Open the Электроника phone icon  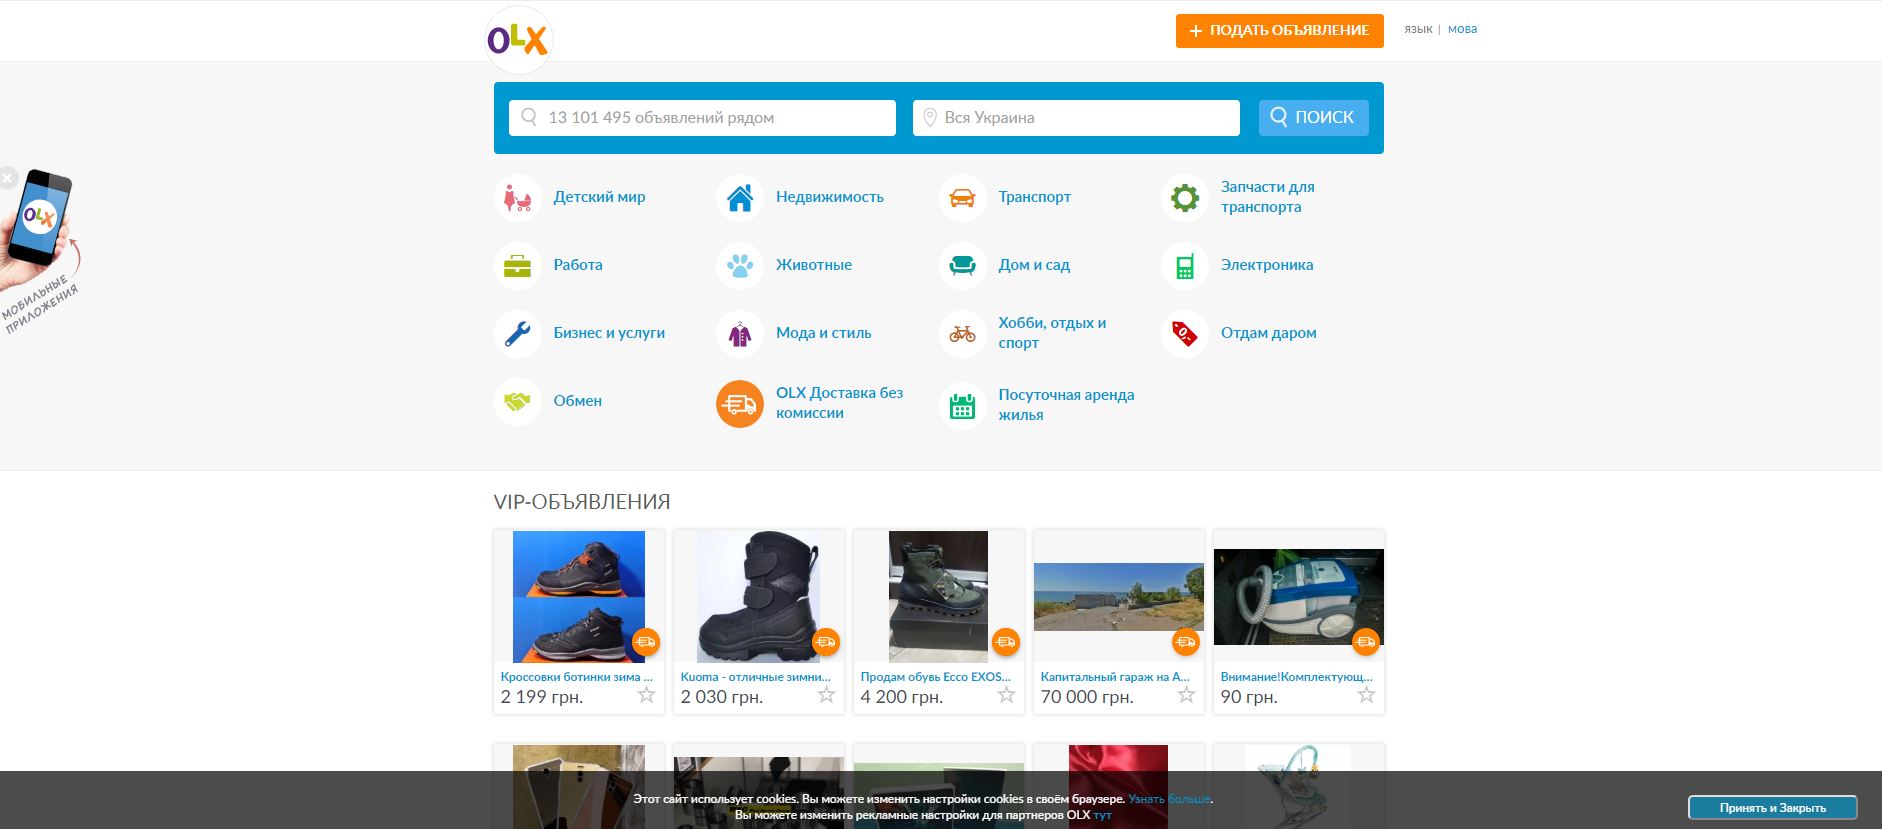(x=1185, y=266)
